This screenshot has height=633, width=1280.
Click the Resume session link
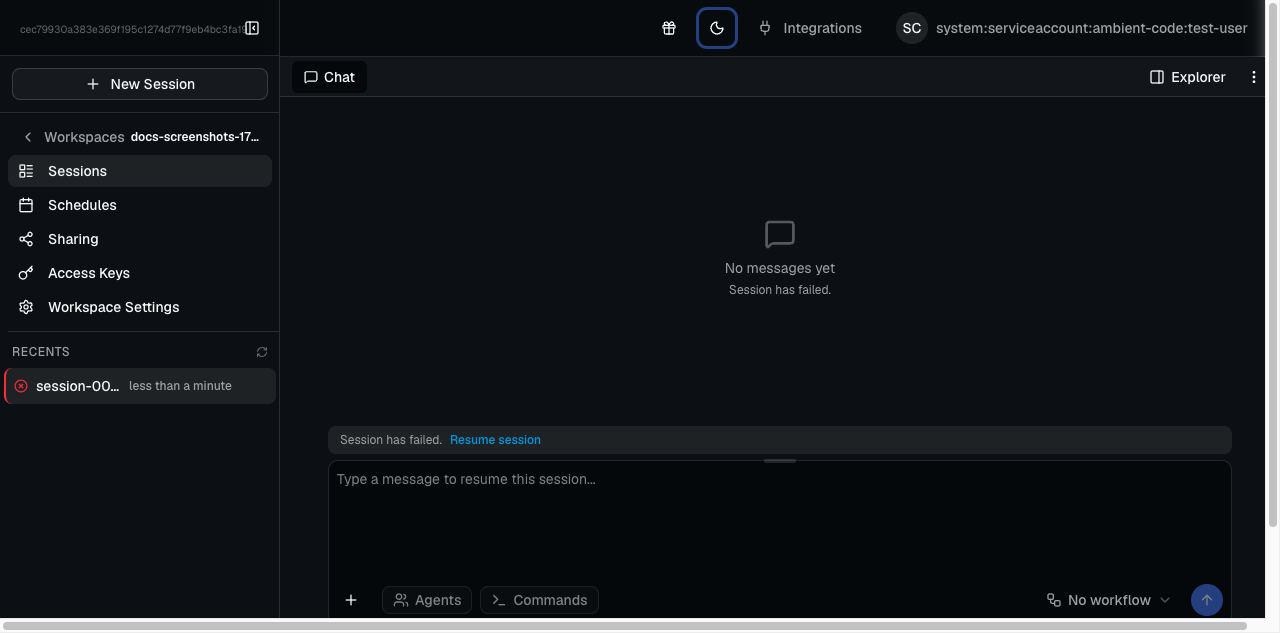495,439
